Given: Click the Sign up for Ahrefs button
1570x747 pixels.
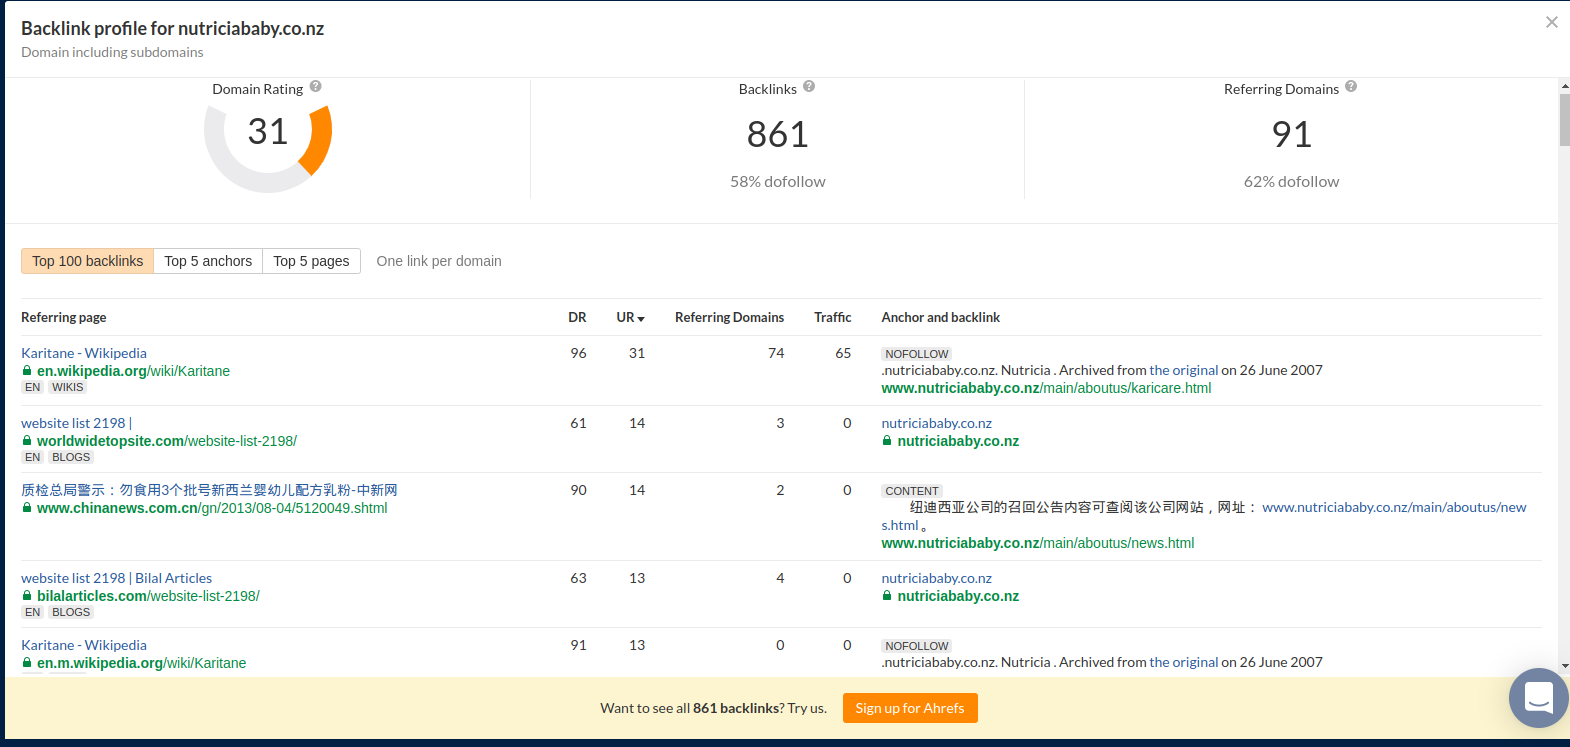Looking at the screenshot, I should coord(910,708).
